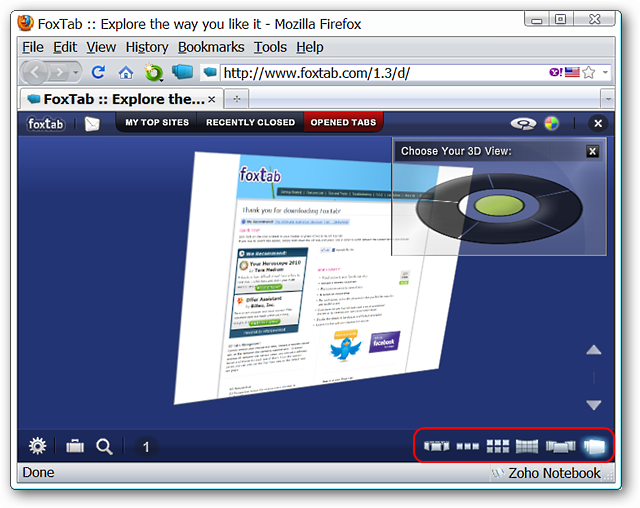The image size is (640, 508).
Task: Click the Firefox Back navigation button
Action: click(x=35, y=73)
